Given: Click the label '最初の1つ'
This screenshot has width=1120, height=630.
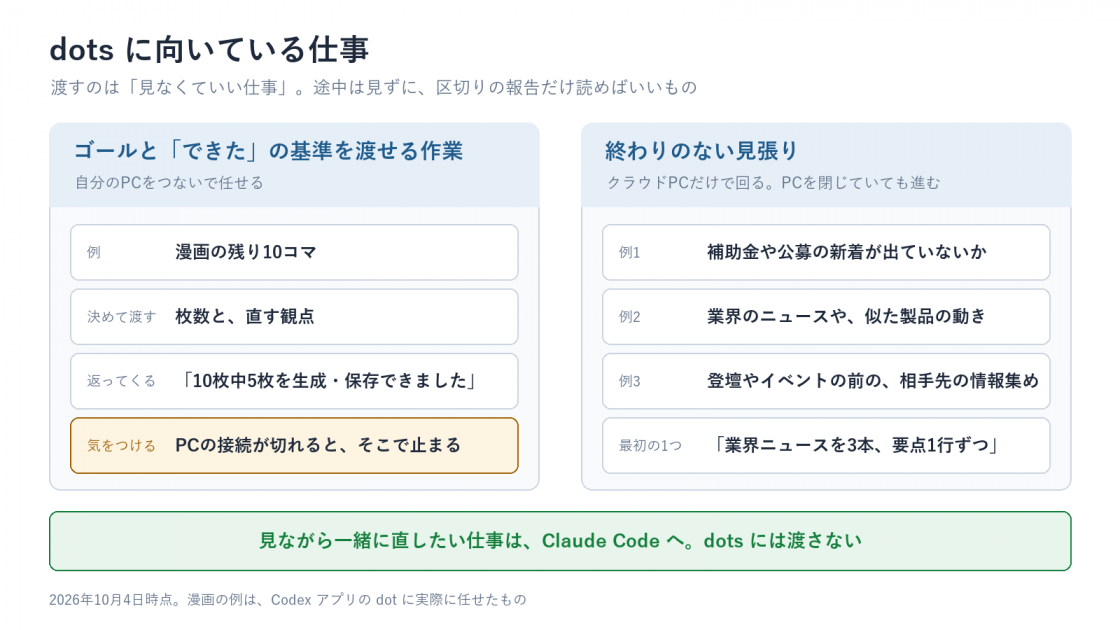Looking at the screenshot, I should 650,445.
